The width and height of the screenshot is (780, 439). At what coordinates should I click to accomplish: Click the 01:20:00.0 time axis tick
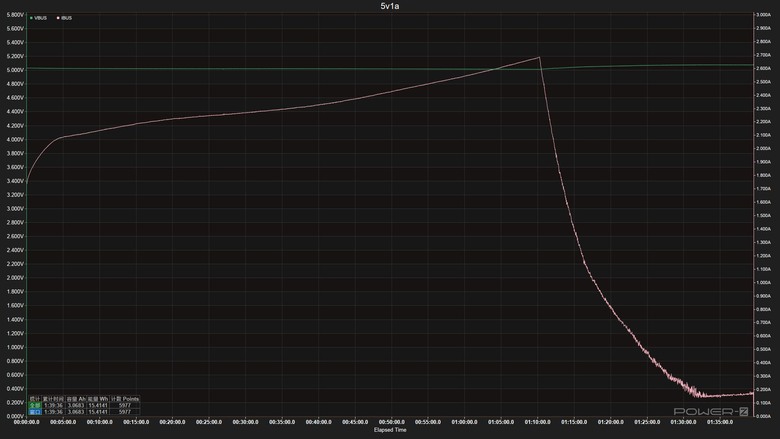pyautogui.click(x=610, y=422)
